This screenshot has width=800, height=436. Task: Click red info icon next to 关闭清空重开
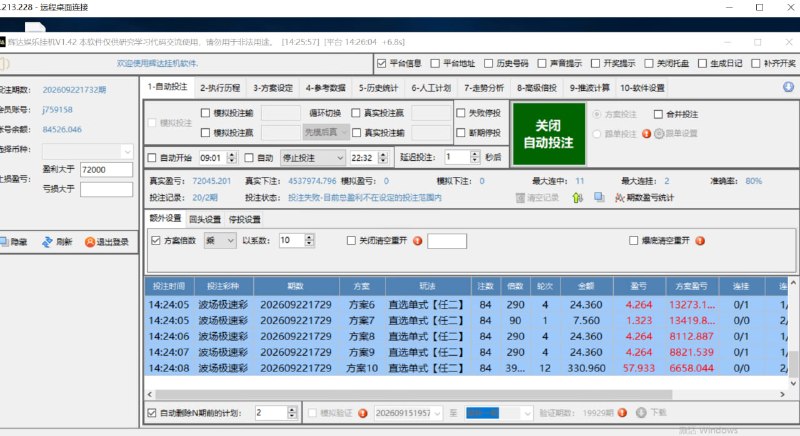[417, 241]
